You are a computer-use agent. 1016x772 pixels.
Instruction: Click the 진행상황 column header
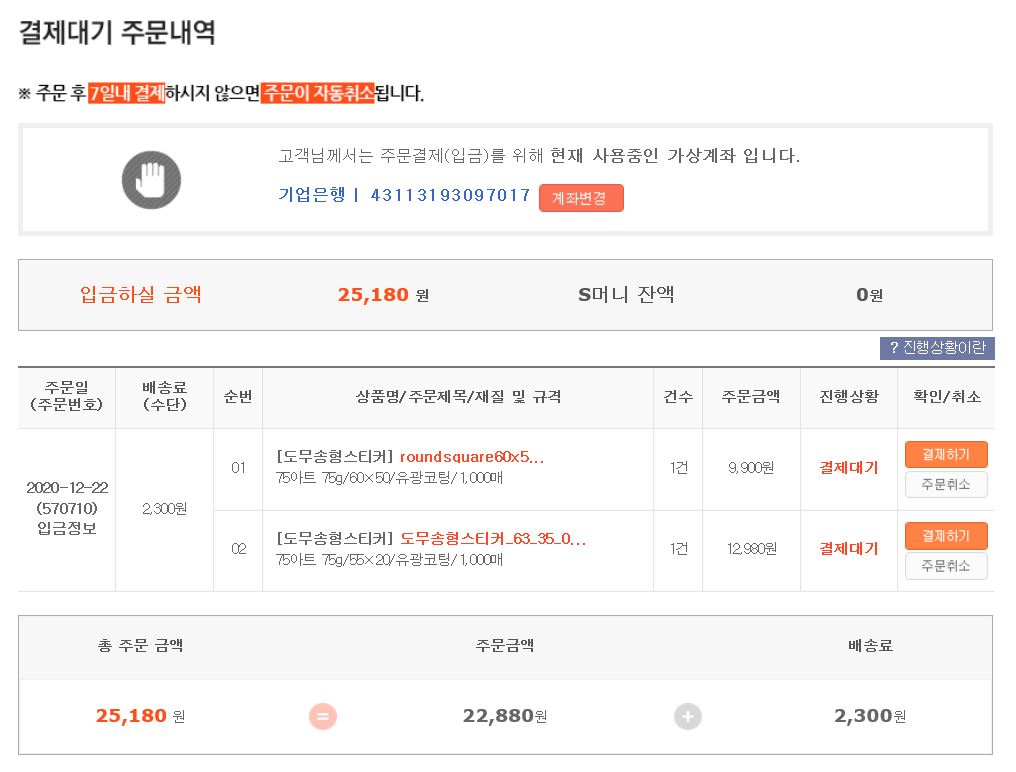(848, 397)
